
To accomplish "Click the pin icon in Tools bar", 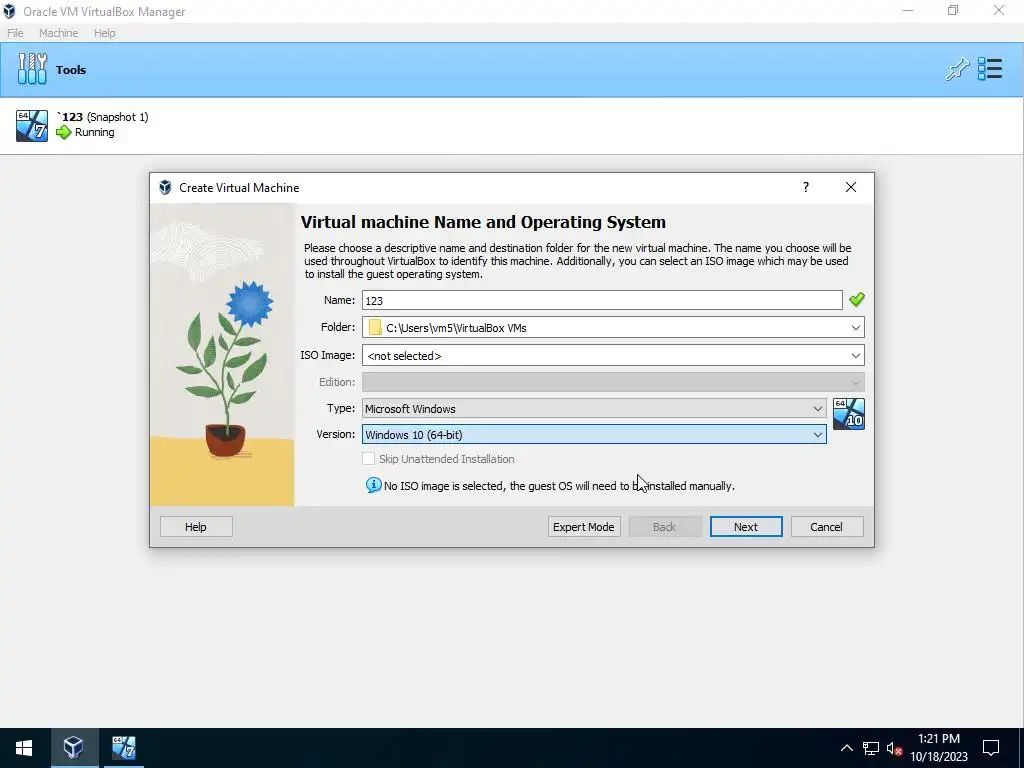I will (957, 69).
